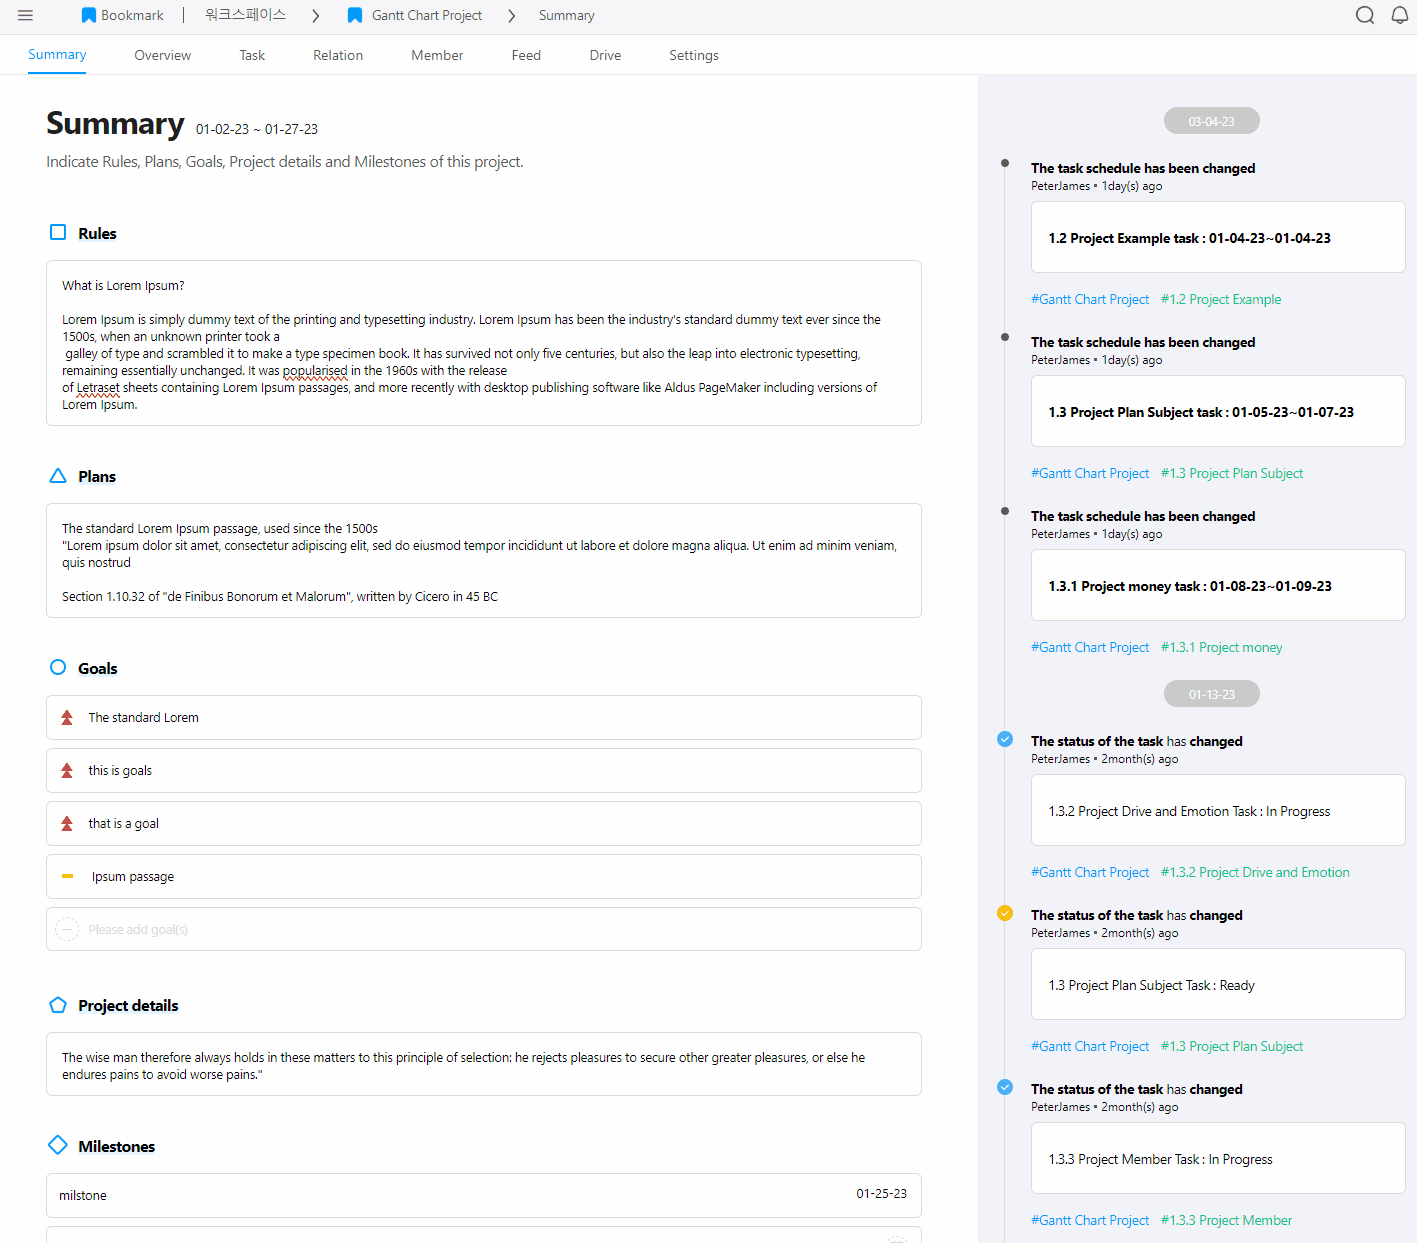
Task: Click the diamond Milestones icon
Action: 58,1145
